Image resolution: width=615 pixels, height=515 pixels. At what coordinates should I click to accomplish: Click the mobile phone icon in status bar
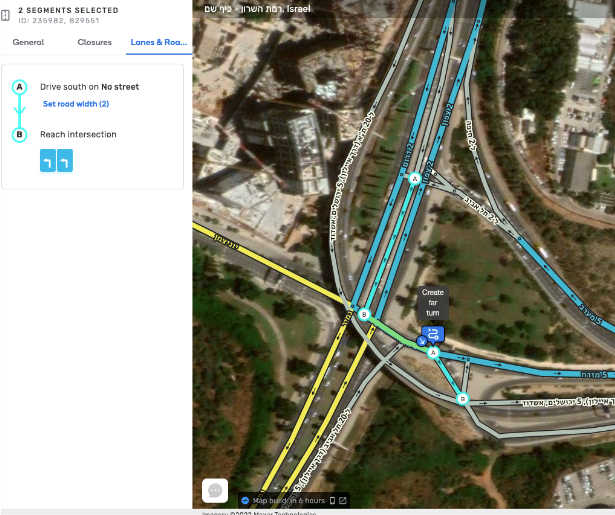tap(332, 500)
